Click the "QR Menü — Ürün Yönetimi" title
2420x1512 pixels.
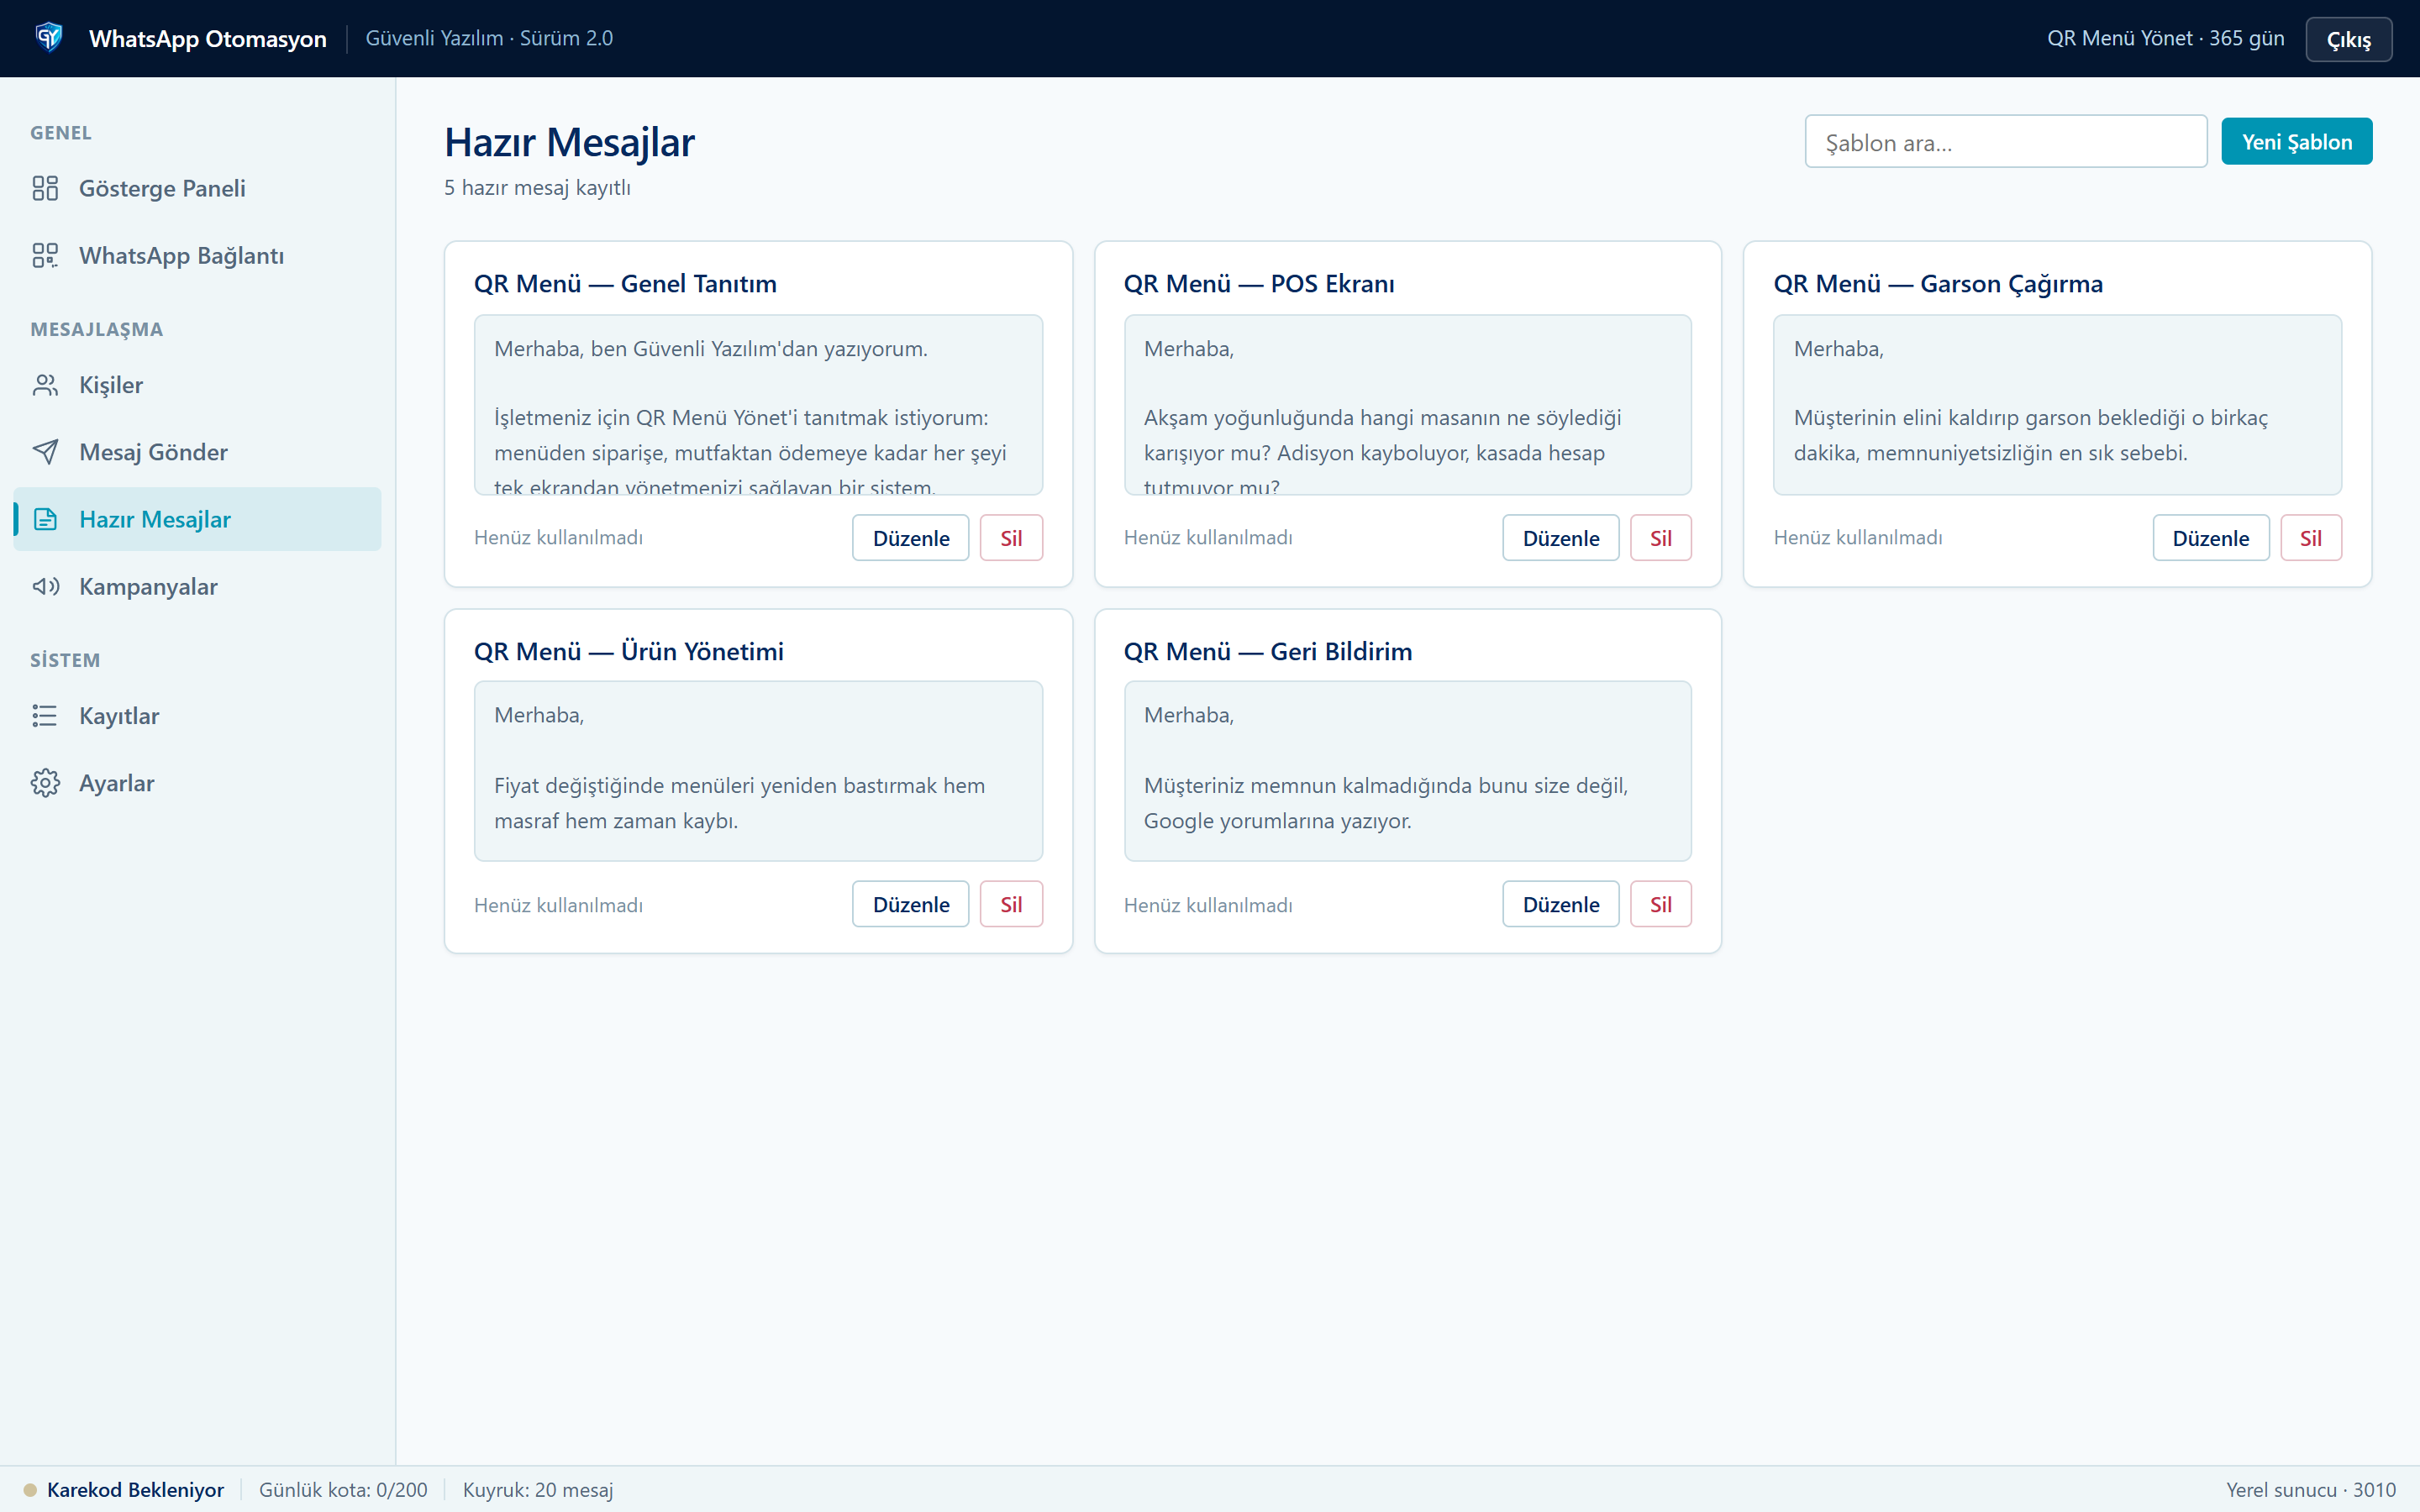coord(629,652)
